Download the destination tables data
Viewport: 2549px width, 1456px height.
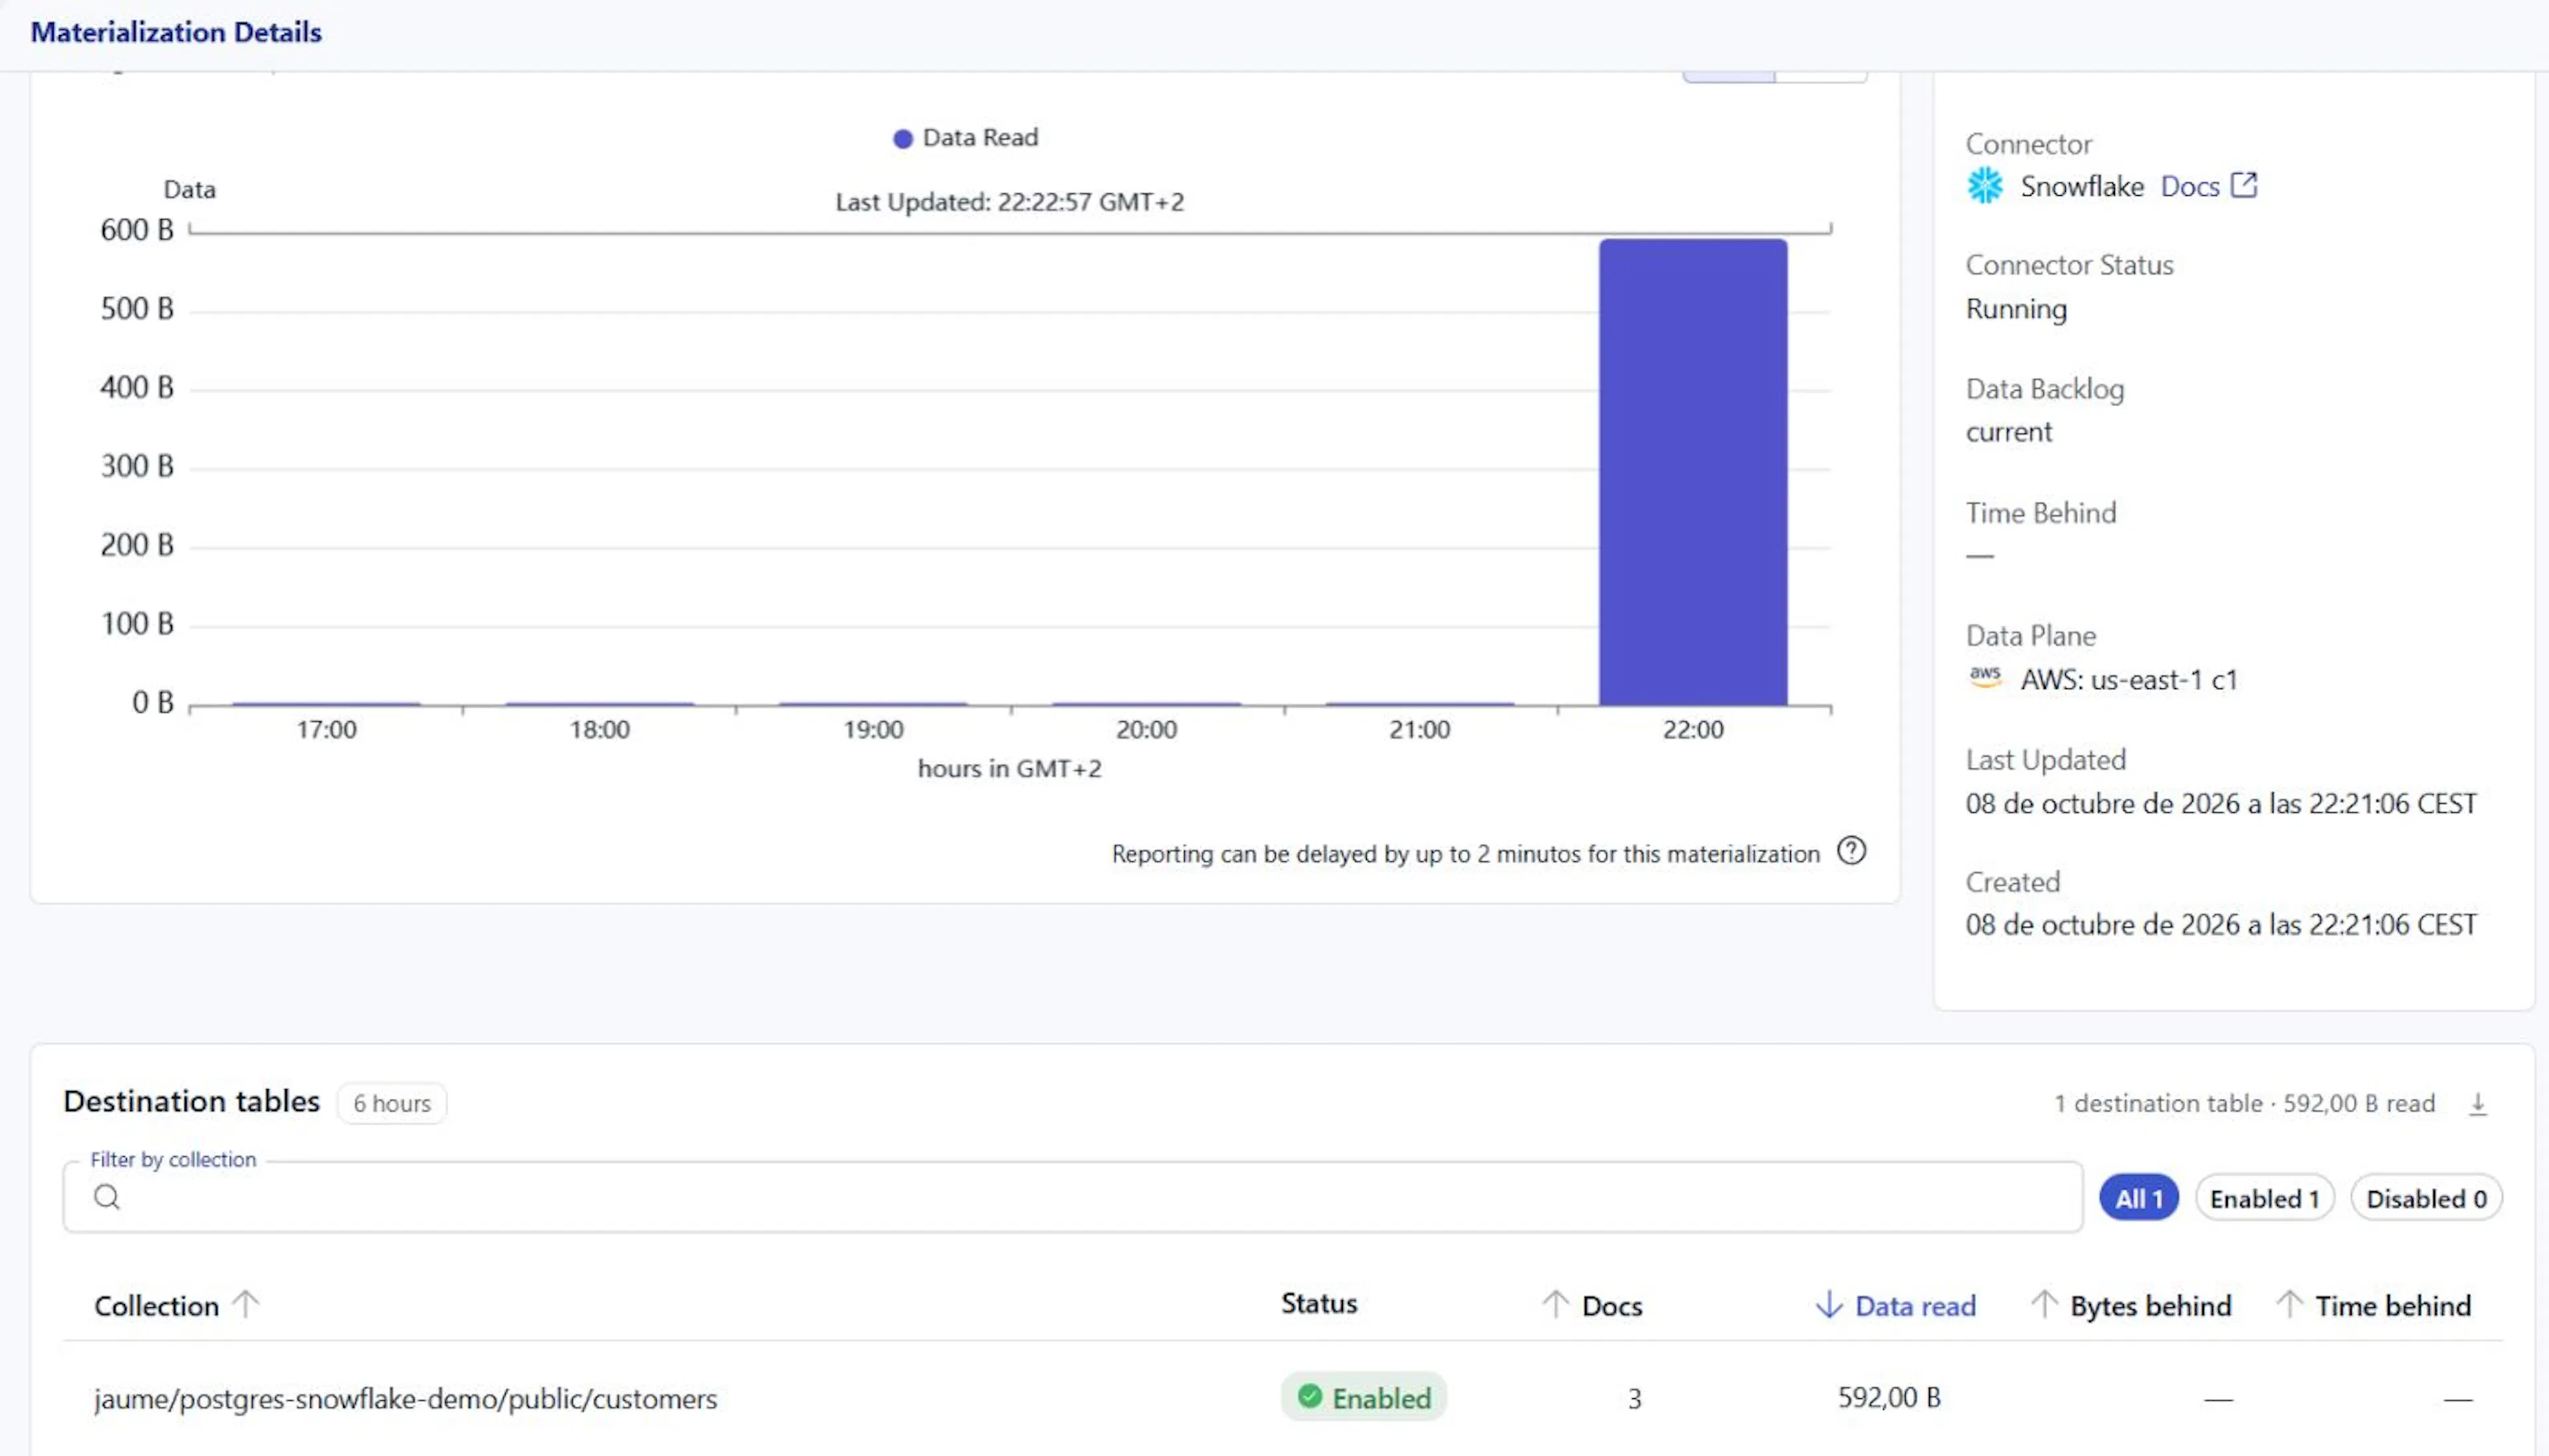(2478, 1104)
